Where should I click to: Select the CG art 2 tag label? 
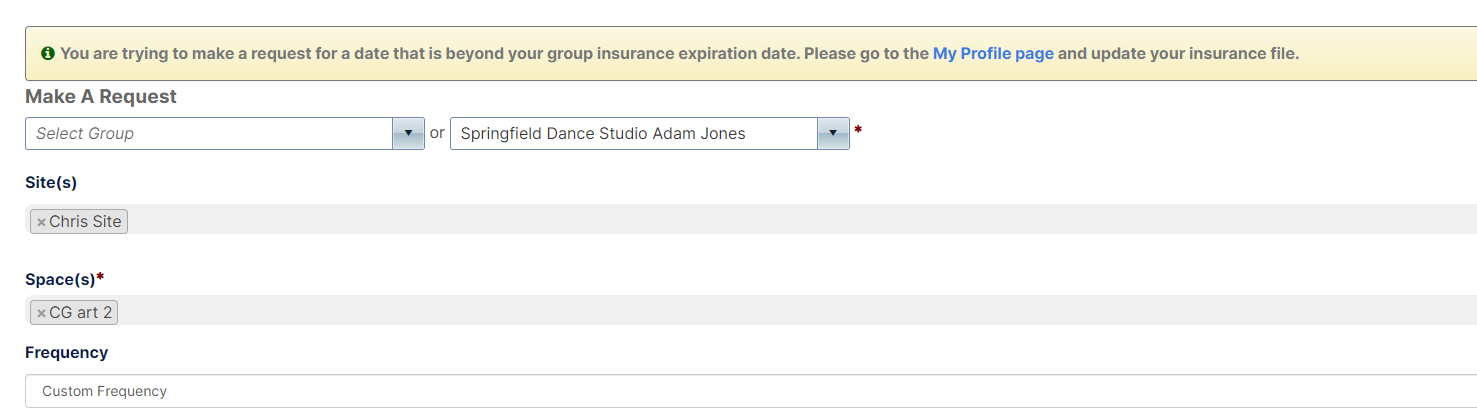pos(80,313)
